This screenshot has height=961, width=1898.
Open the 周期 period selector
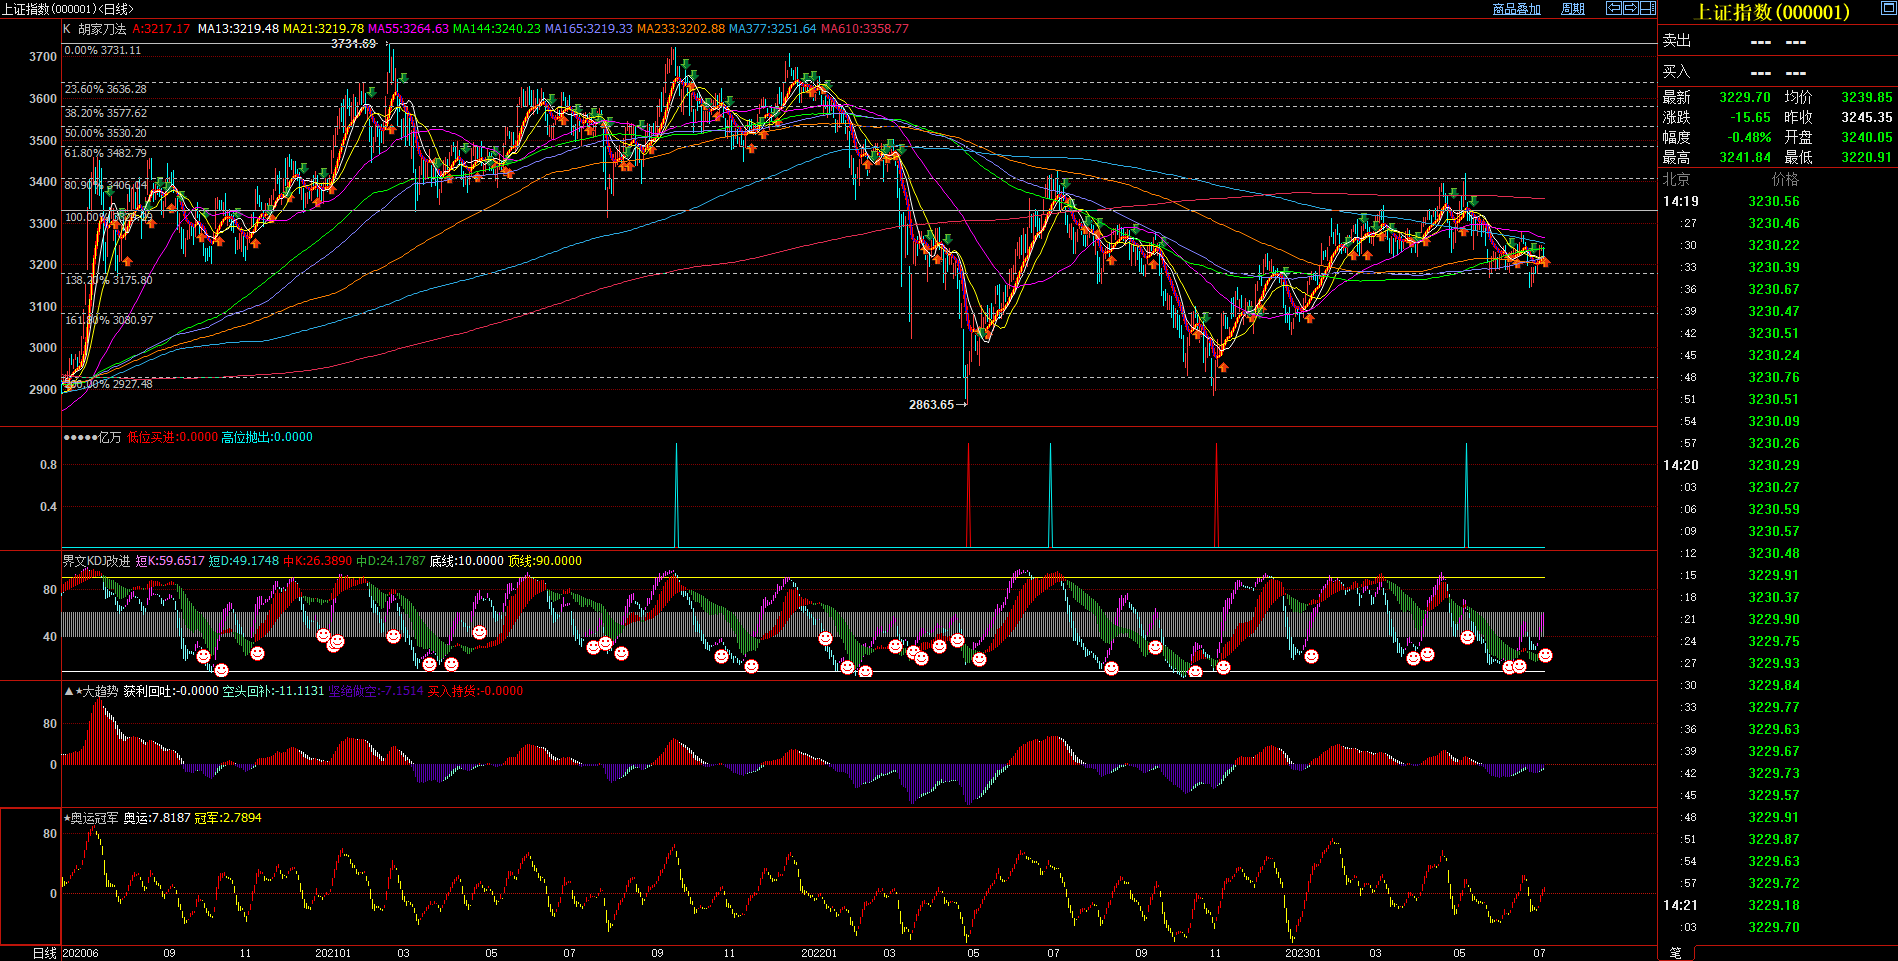pos(1573,9)
